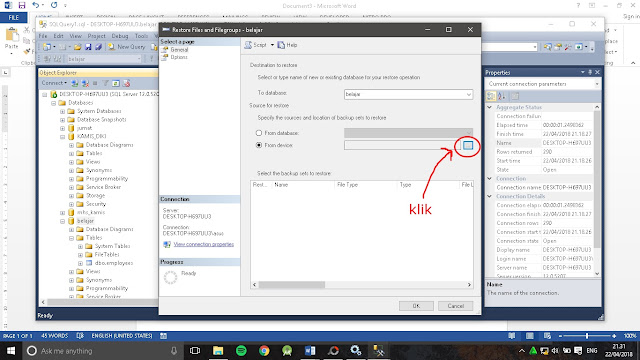Collapse the belajar database node
640x360 pixels.
tap(62, 221)
